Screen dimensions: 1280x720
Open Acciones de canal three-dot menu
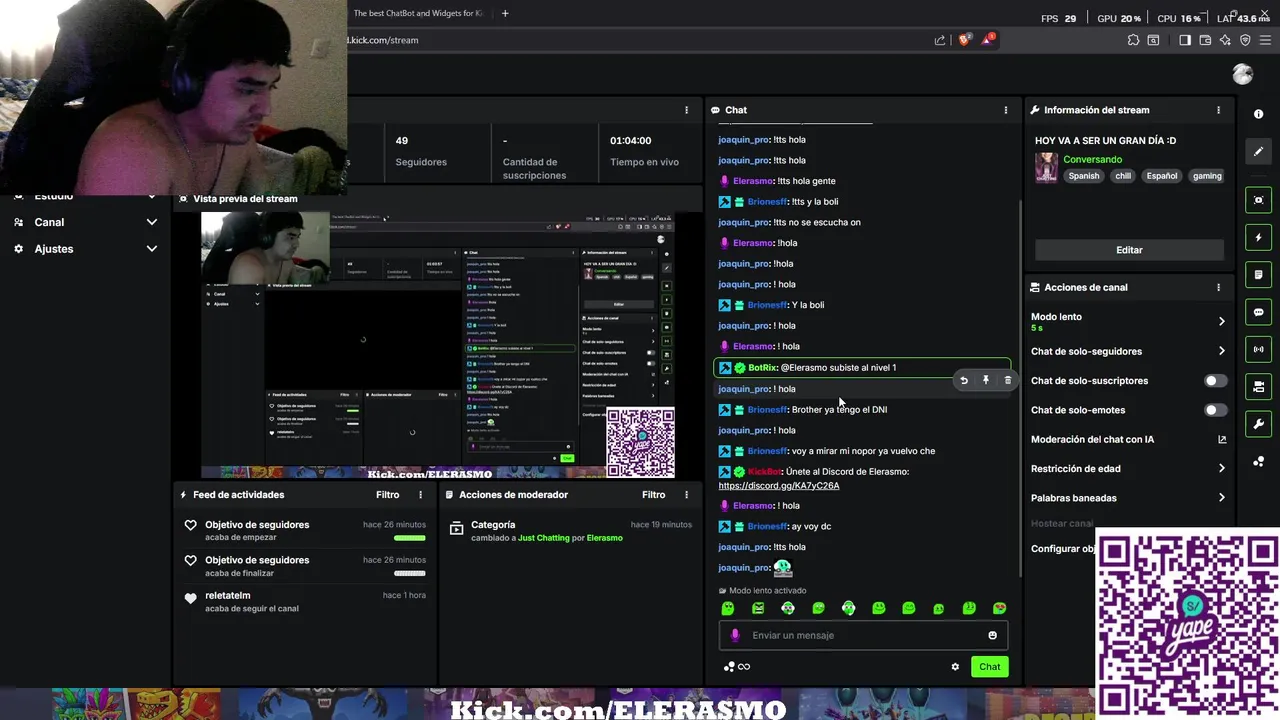(x=1218, y=287)
